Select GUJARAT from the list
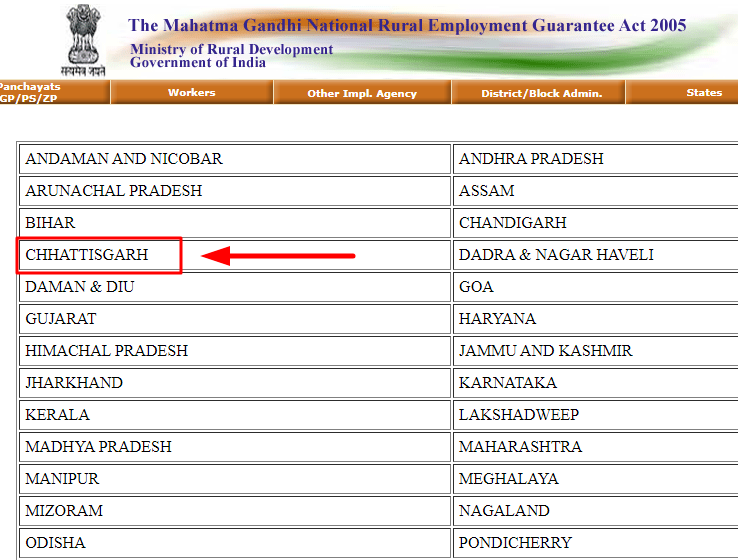Image resolution: width=738 pixels, height=560 pixels. (x=61, y=319)
